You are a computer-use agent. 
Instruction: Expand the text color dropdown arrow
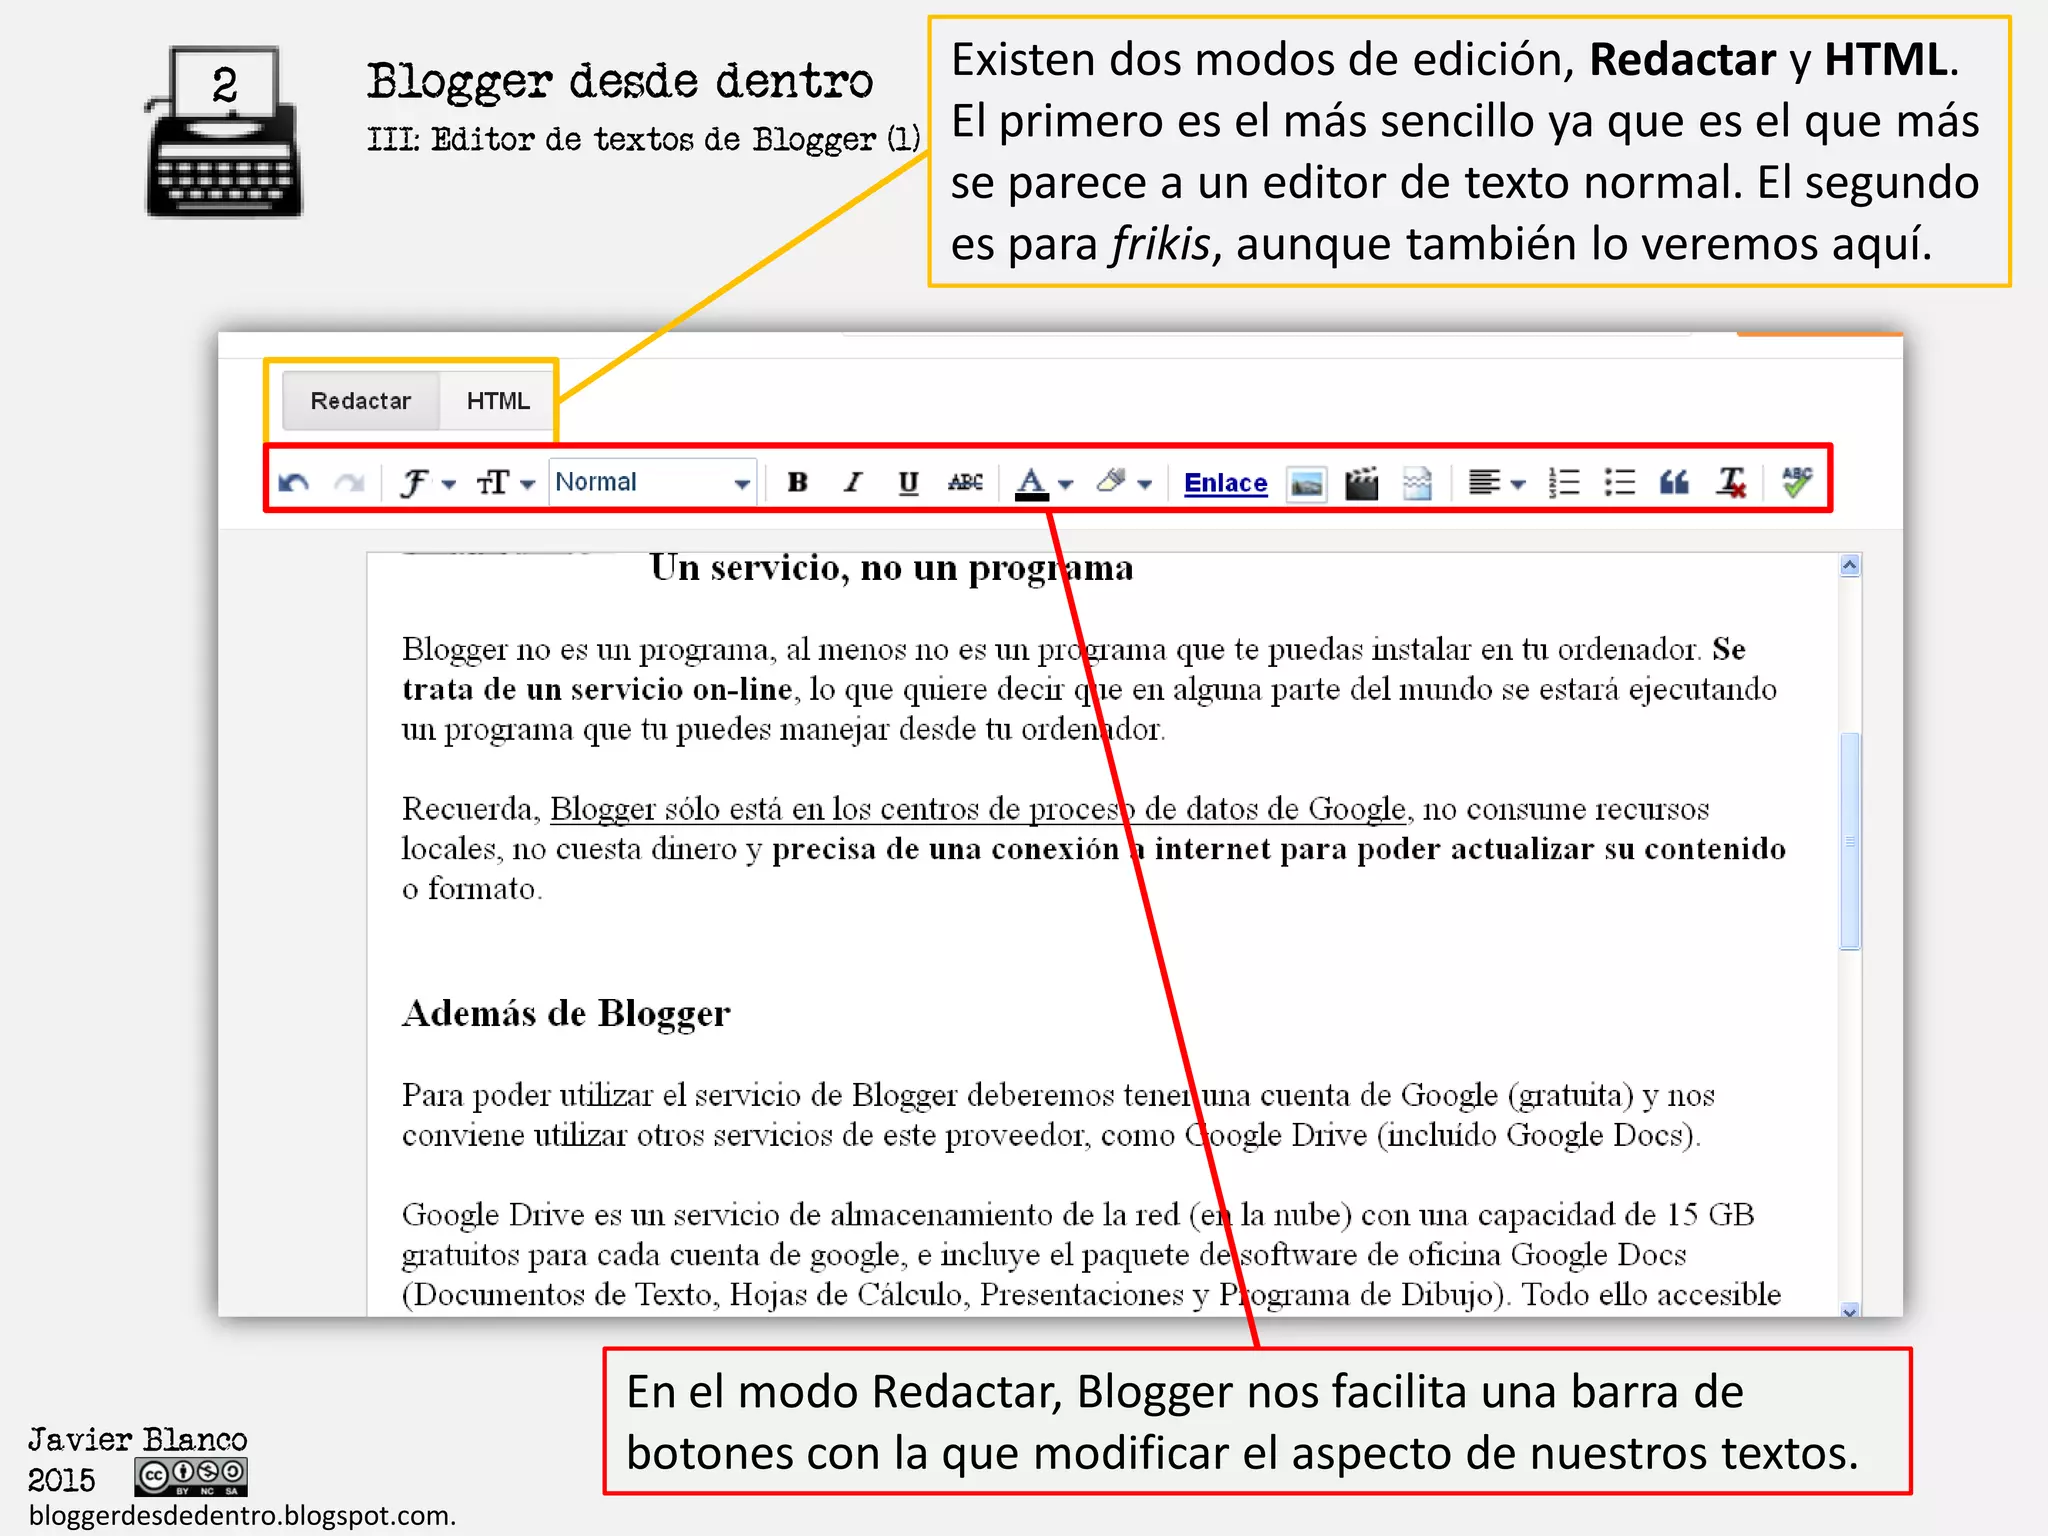[x=1066, y=485]
